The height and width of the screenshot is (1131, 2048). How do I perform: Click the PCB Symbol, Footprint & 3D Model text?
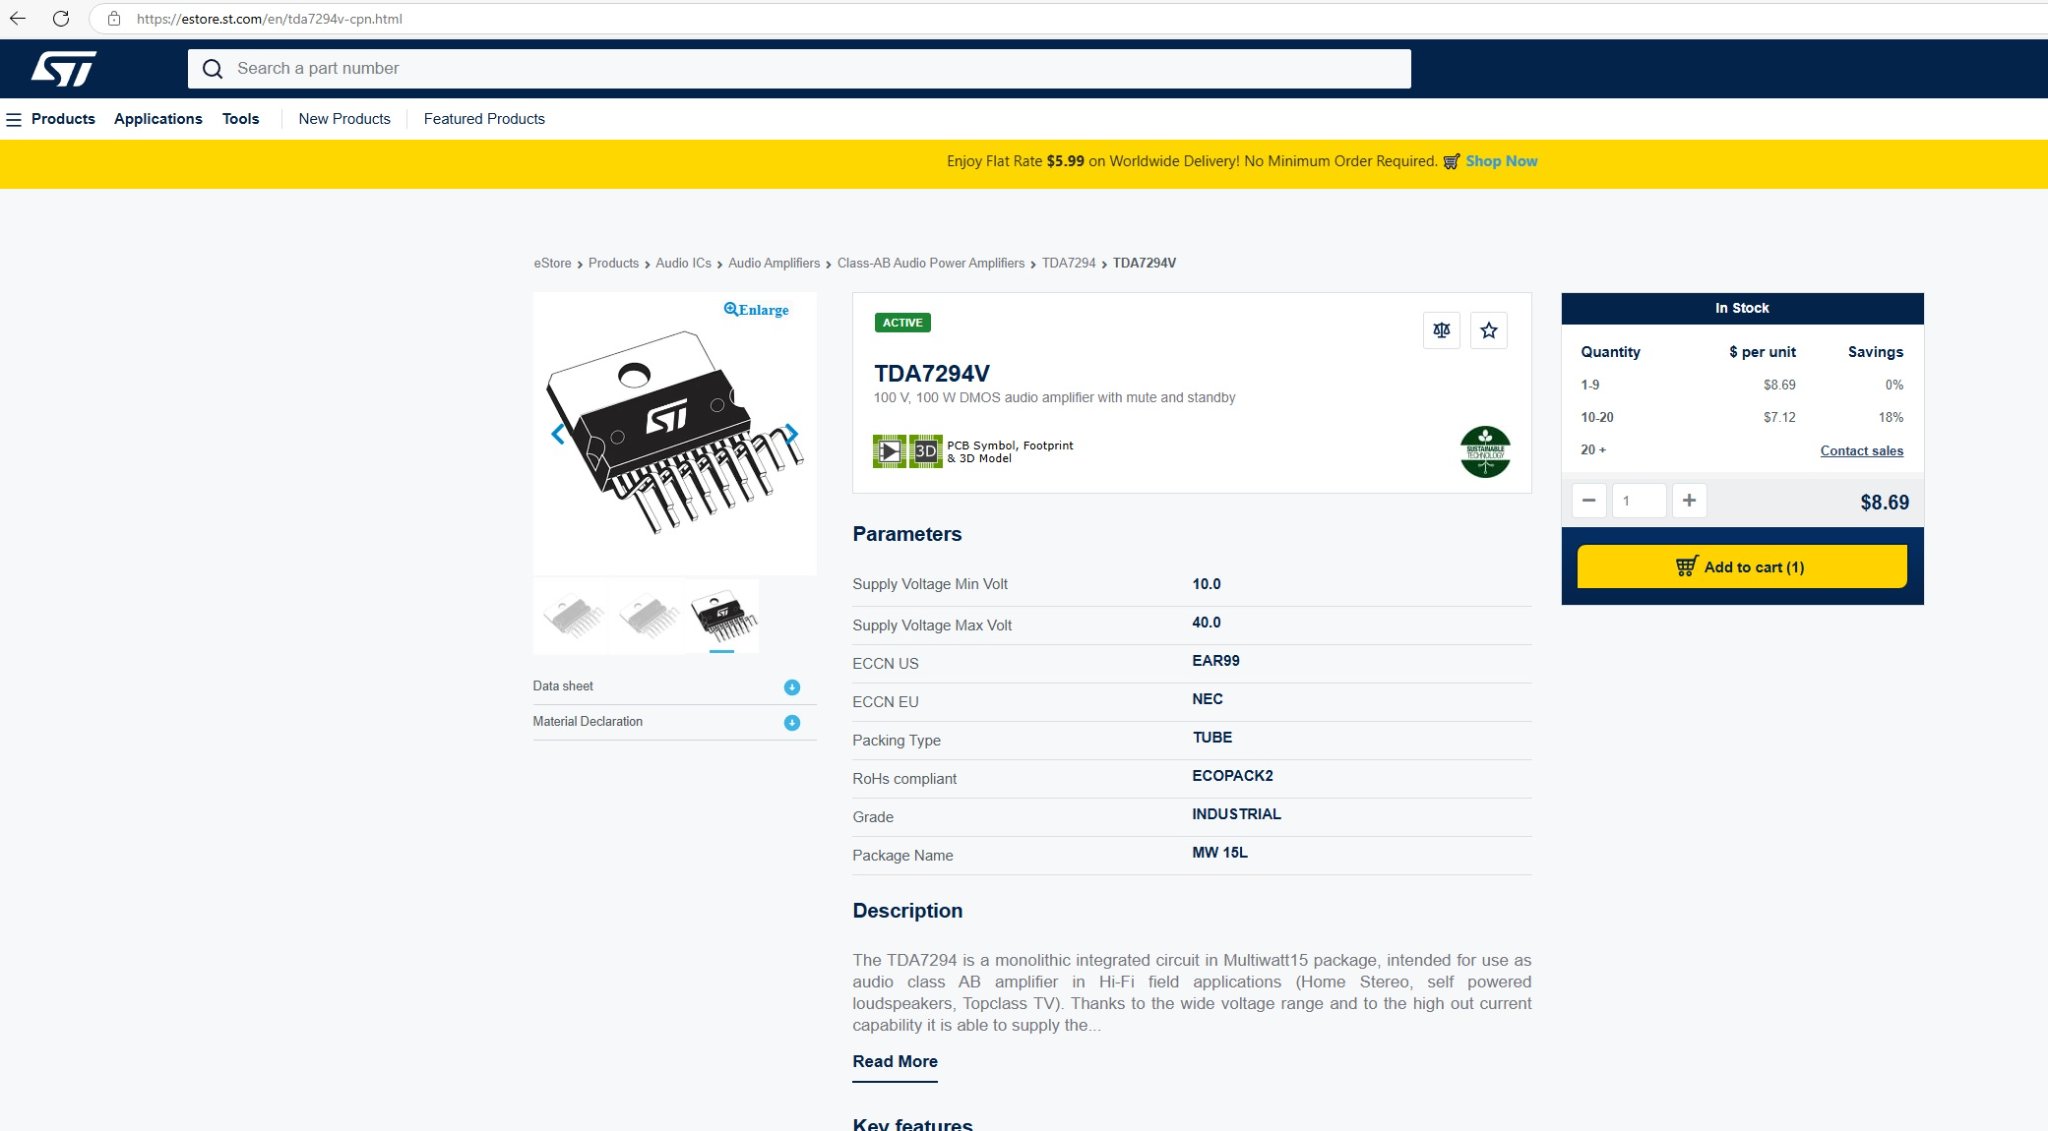tap(1010, 452)
